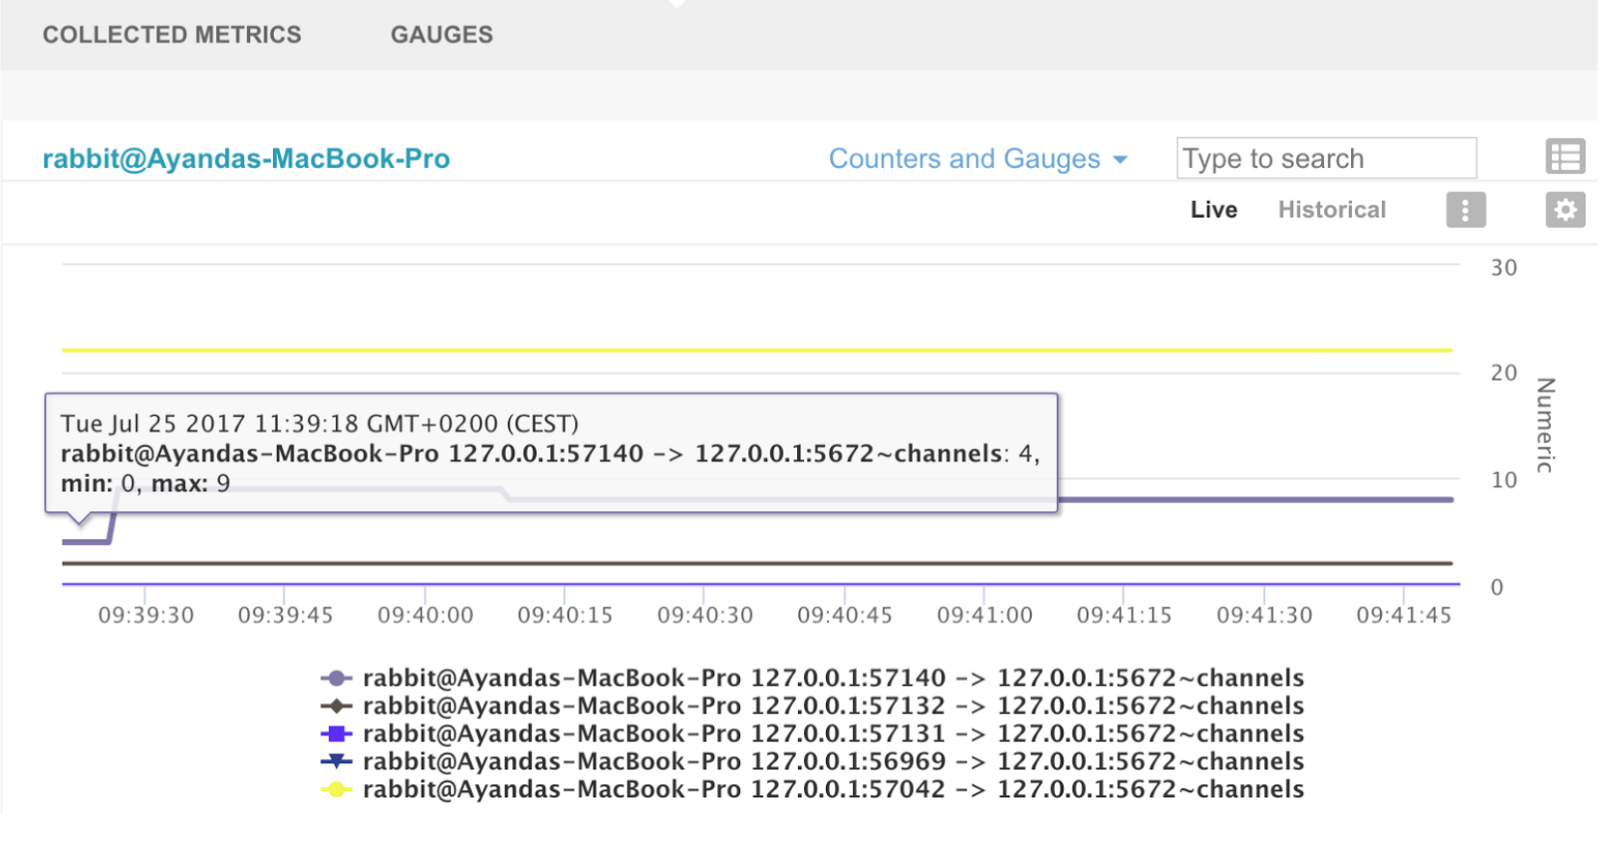
Task: Open the Gauges tab
Action: (441, 35)
